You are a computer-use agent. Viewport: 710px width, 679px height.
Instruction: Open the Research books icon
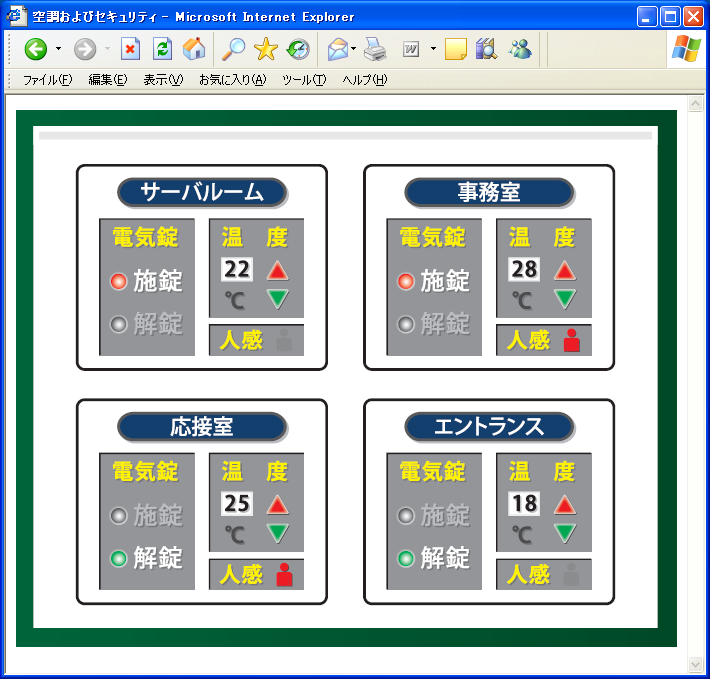pyautogui.click(x=486, y=49)
